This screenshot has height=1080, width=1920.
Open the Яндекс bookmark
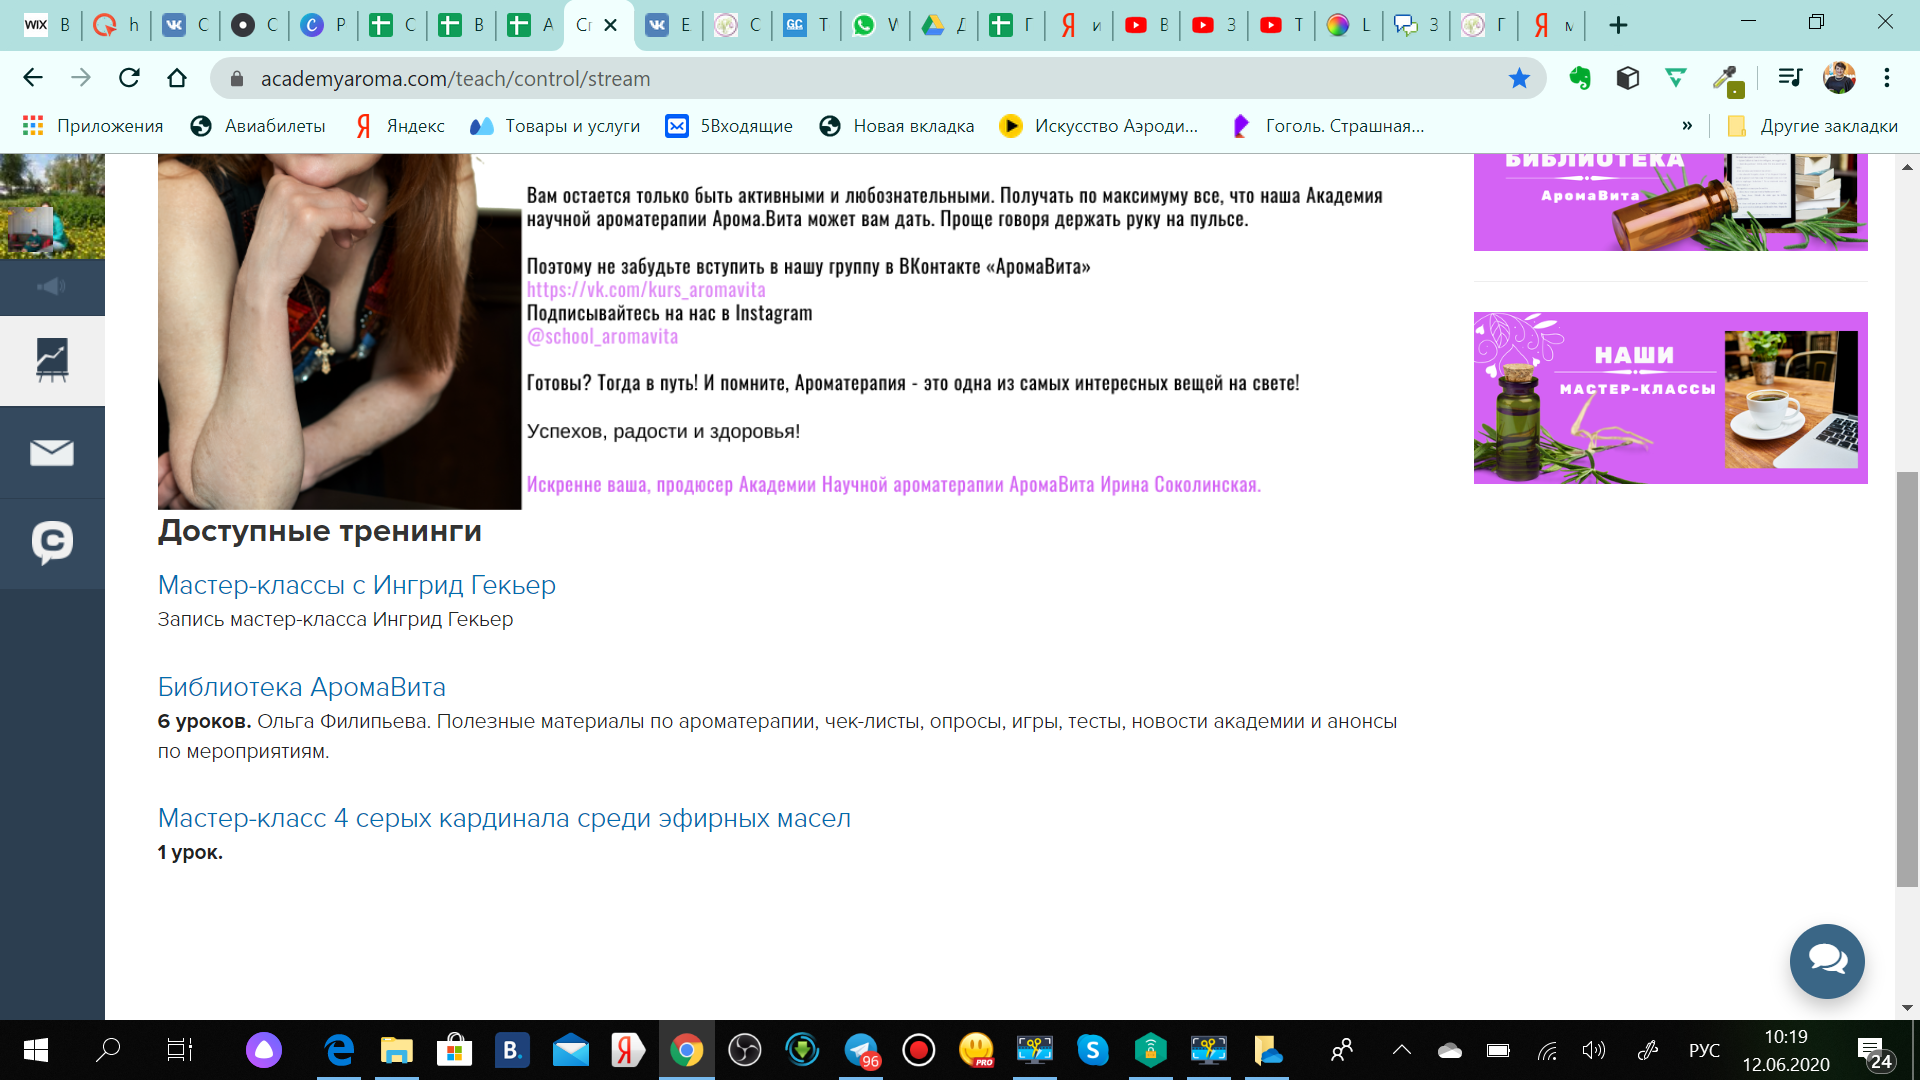point(400,126)
